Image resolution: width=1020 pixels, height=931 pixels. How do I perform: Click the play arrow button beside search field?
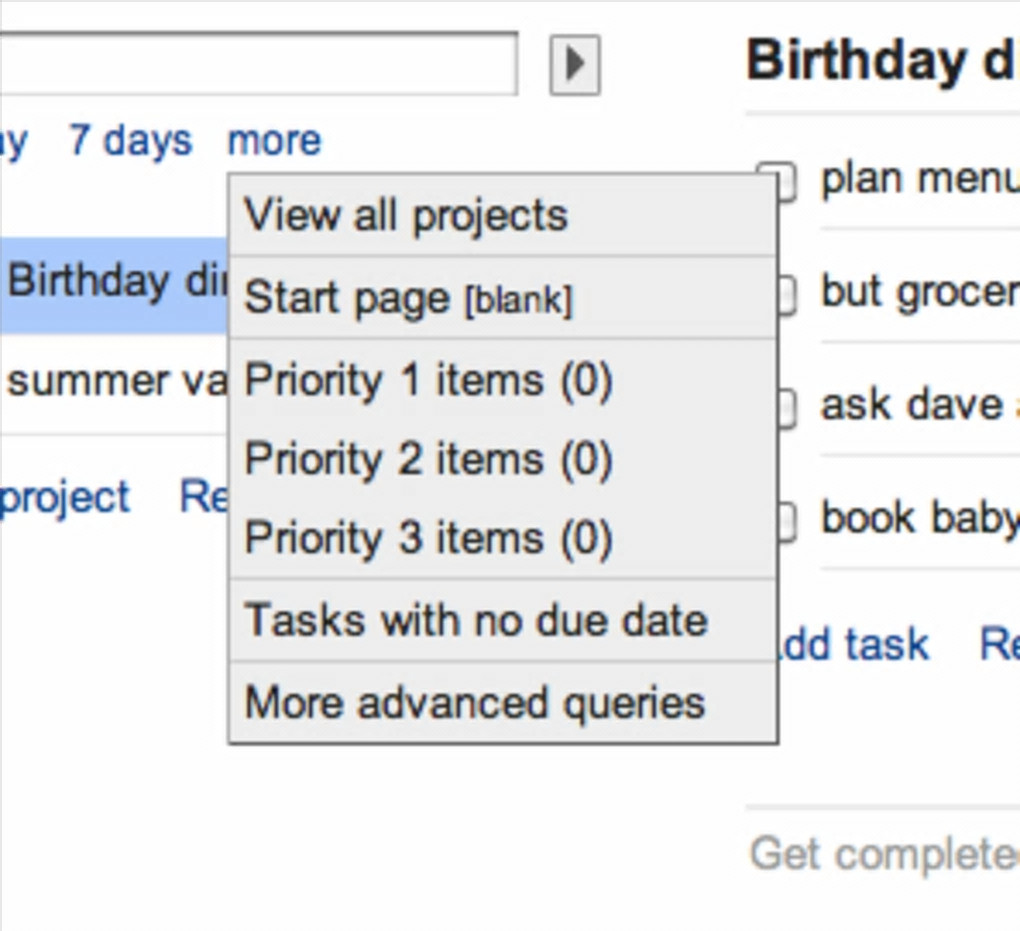[x=575, y=65]
